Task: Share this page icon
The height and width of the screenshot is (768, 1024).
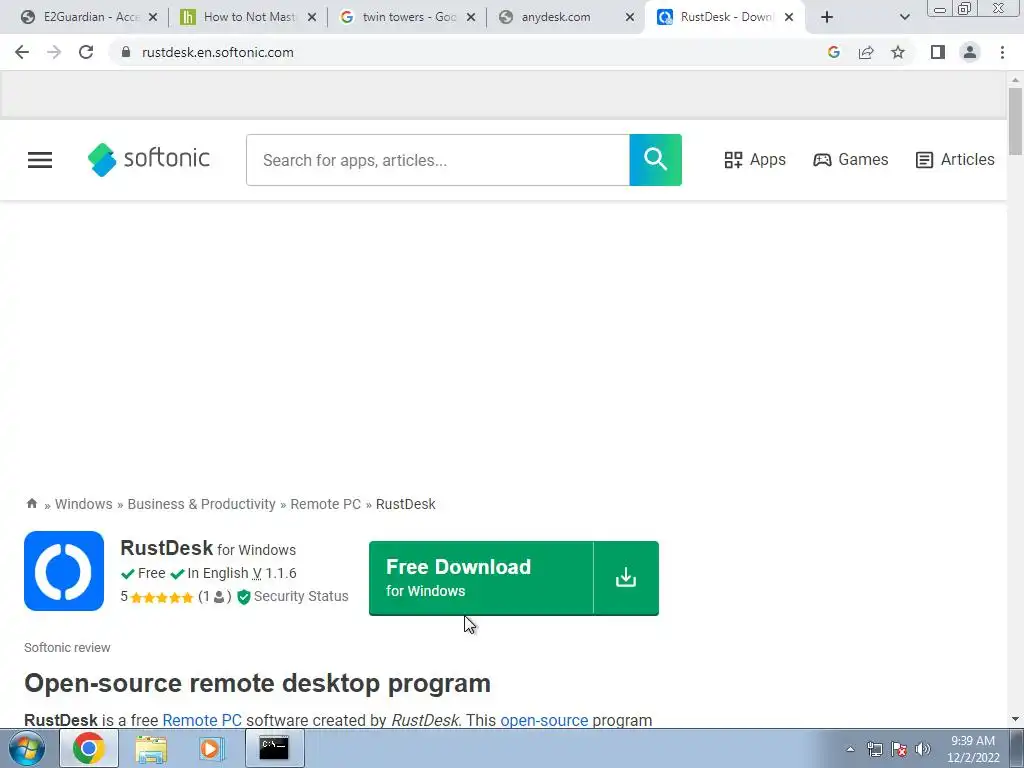Action: click(866, 52)
